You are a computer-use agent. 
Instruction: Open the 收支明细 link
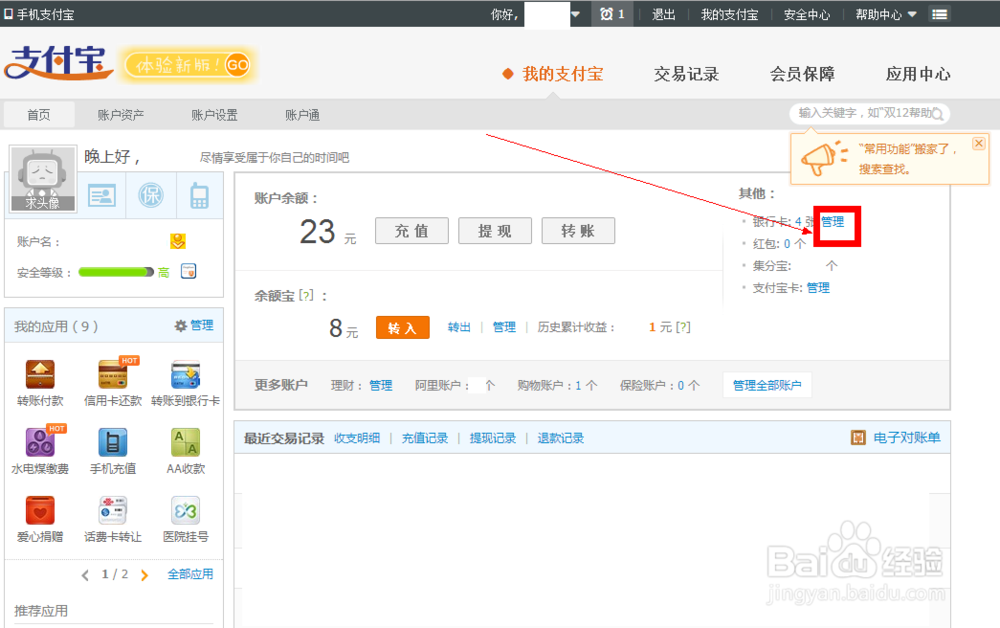357,438
